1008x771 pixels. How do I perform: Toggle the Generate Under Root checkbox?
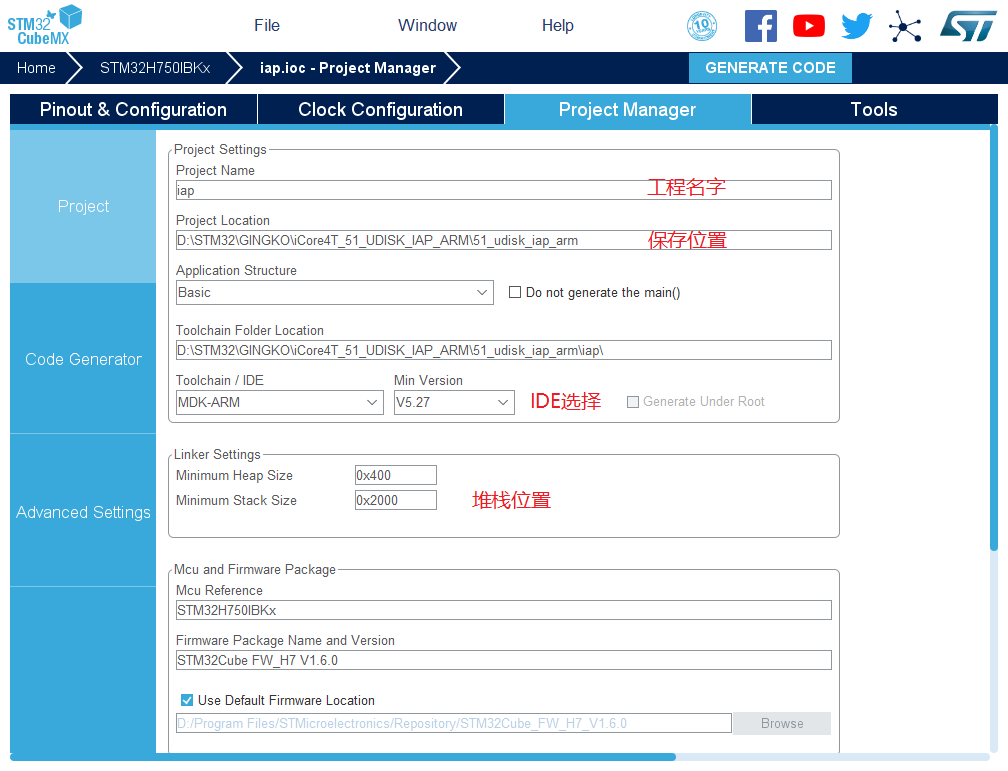coord(633,402)
